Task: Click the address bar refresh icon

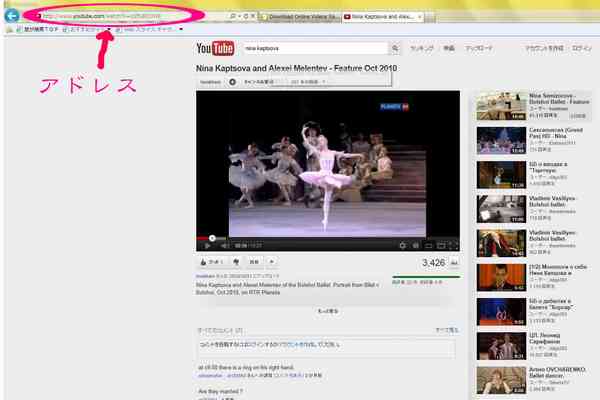Action: click(x=246, y=16)
